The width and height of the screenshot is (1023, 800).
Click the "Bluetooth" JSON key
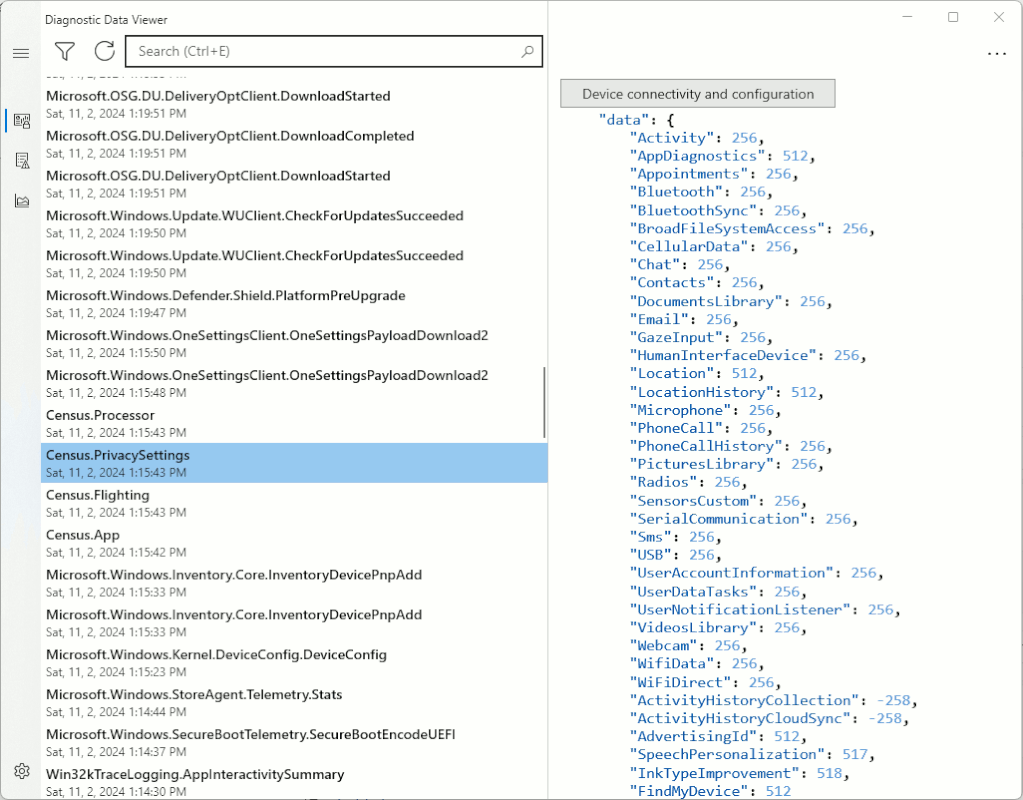click(676, 192)
